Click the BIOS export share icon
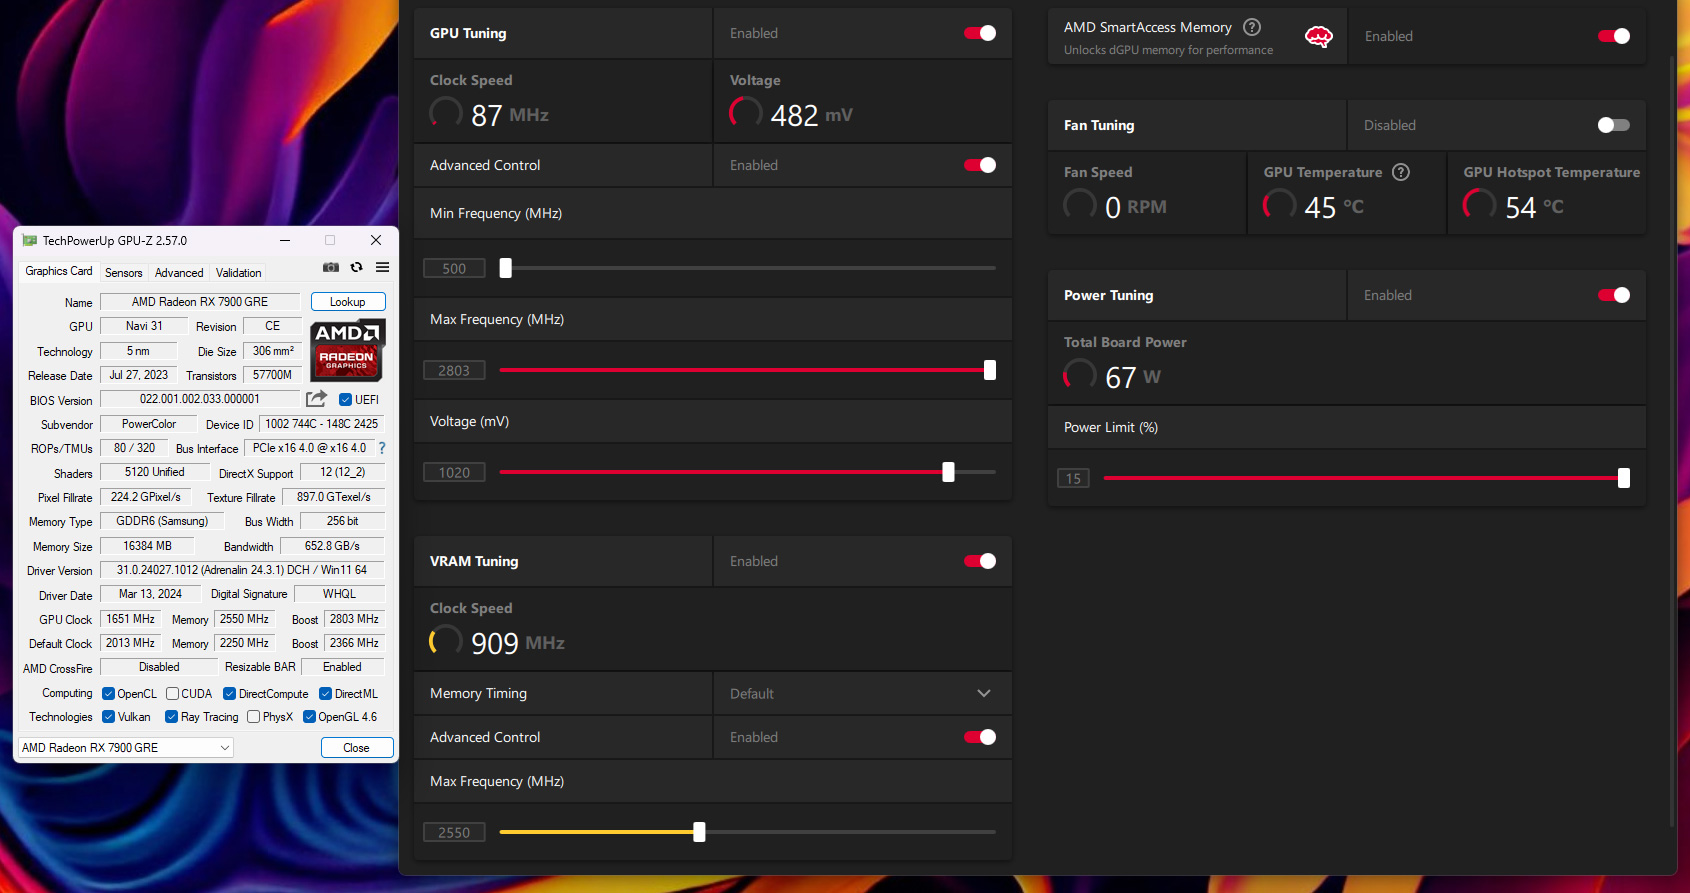Screen dimensions: 1690x893 [x=316, y=399]
